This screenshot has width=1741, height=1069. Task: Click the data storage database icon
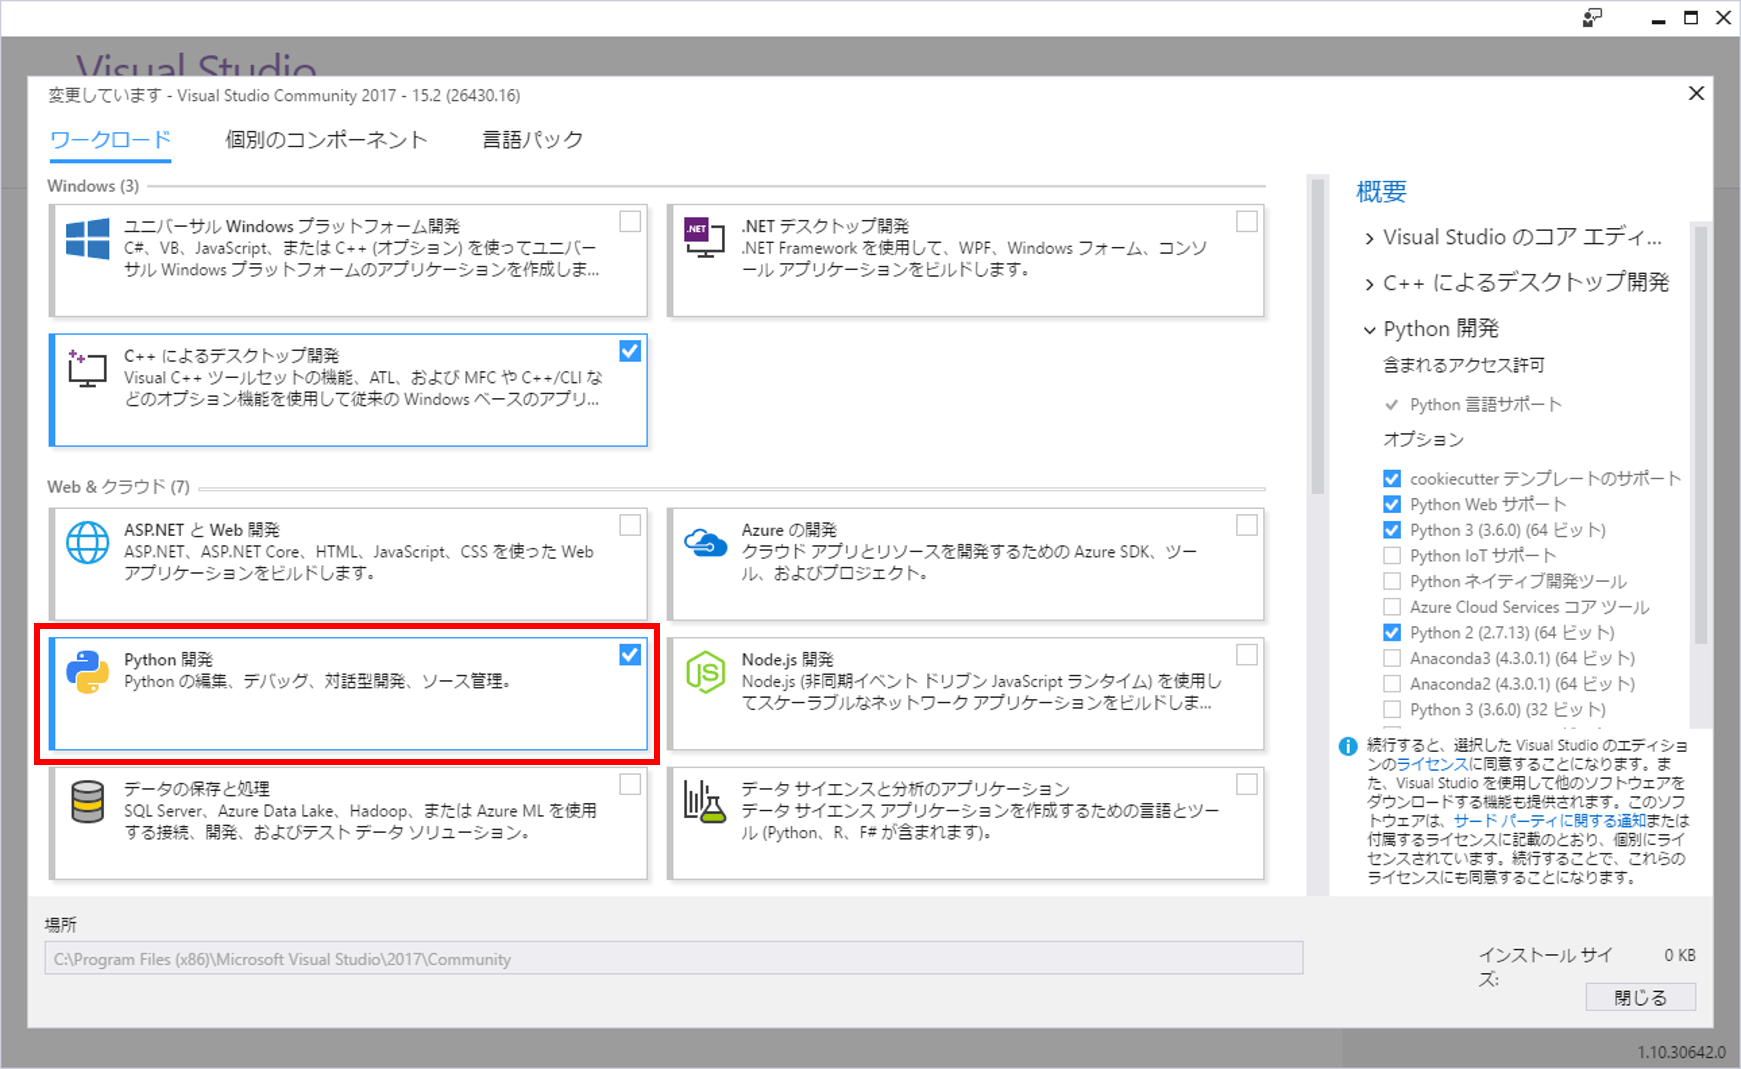tap(87, 802)
